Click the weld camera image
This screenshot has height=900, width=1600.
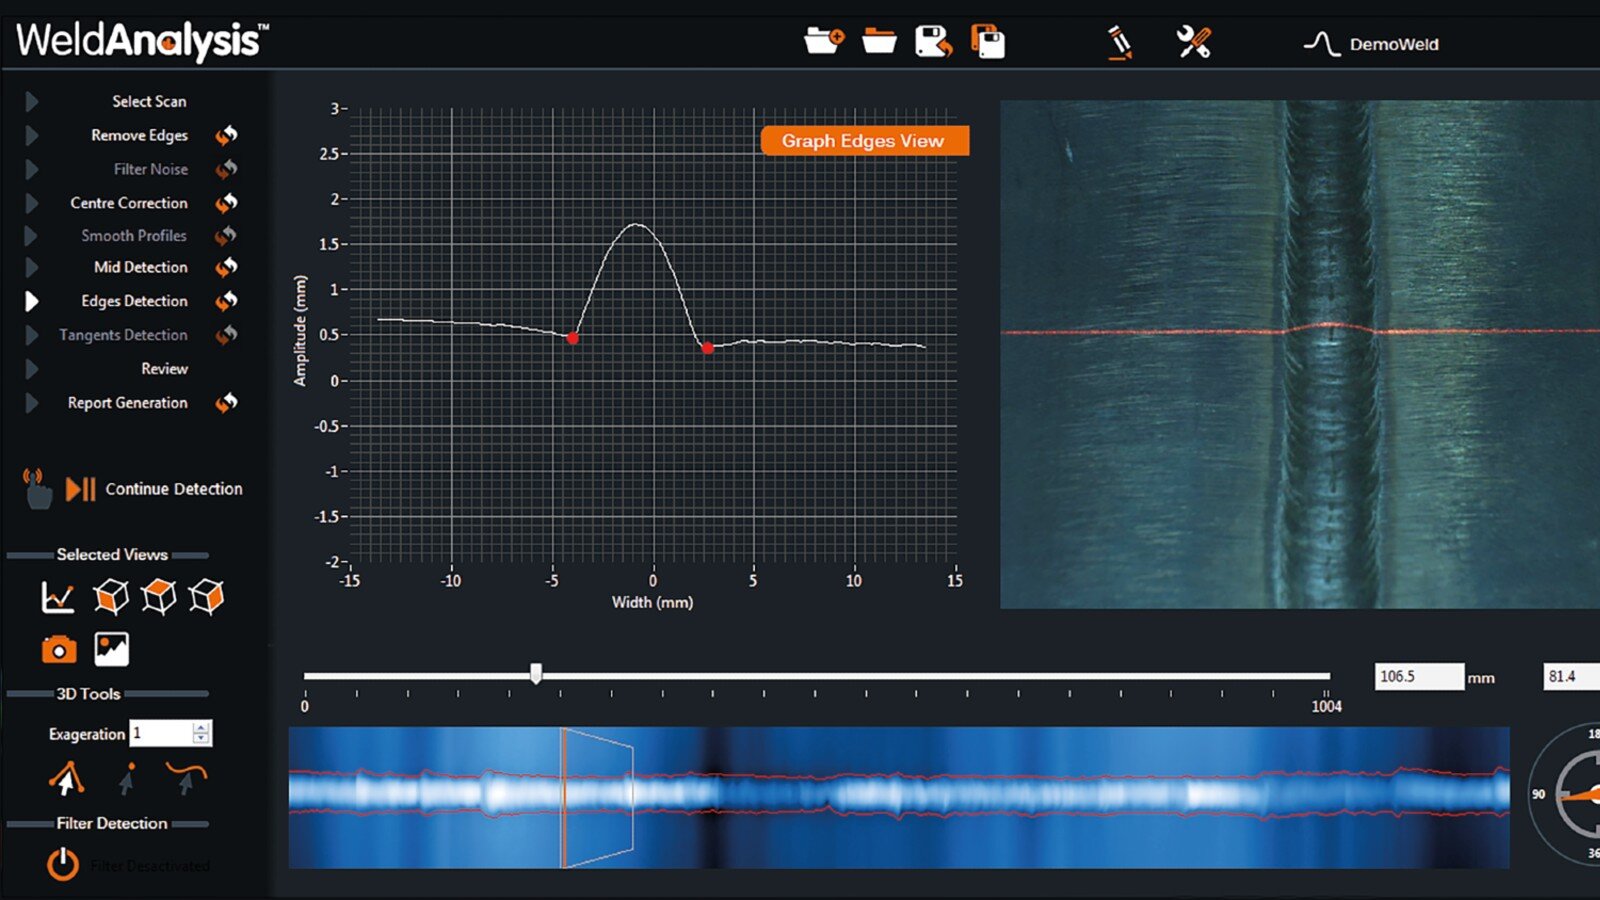coord(1300,354)
